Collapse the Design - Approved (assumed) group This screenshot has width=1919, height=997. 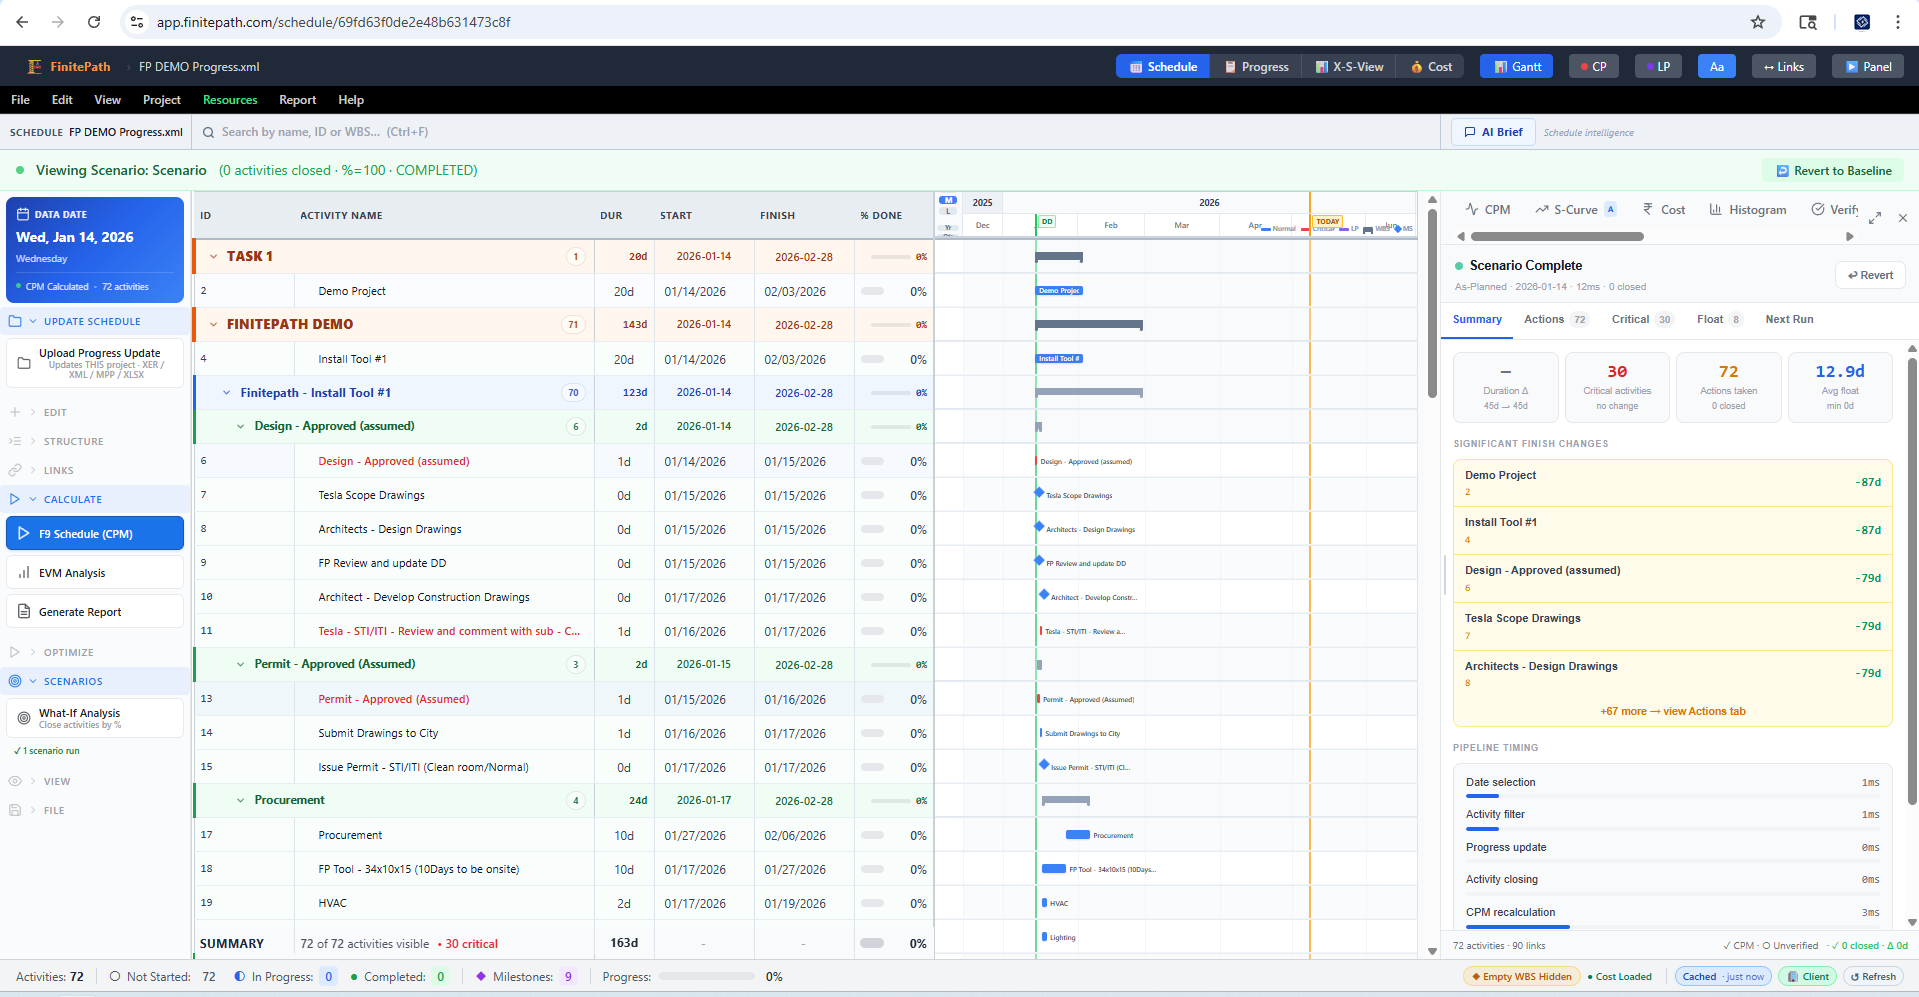(241, 427)
